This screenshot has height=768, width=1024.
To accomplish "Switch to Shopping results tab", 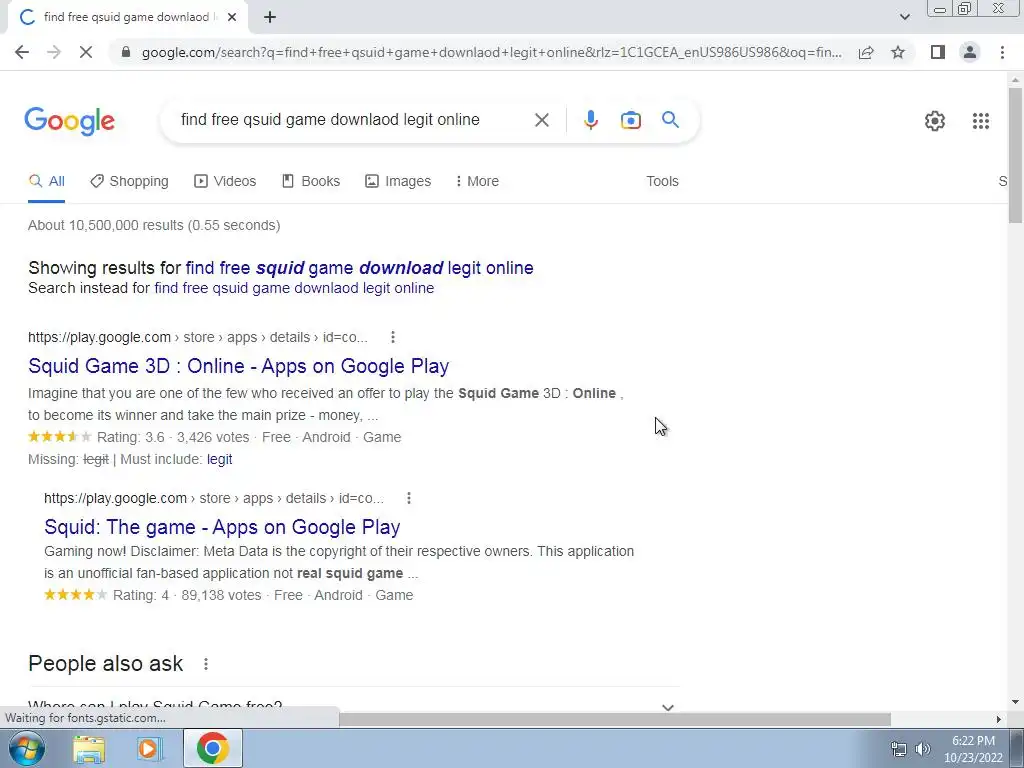I will pyautogui.click(x=129, y=182).
